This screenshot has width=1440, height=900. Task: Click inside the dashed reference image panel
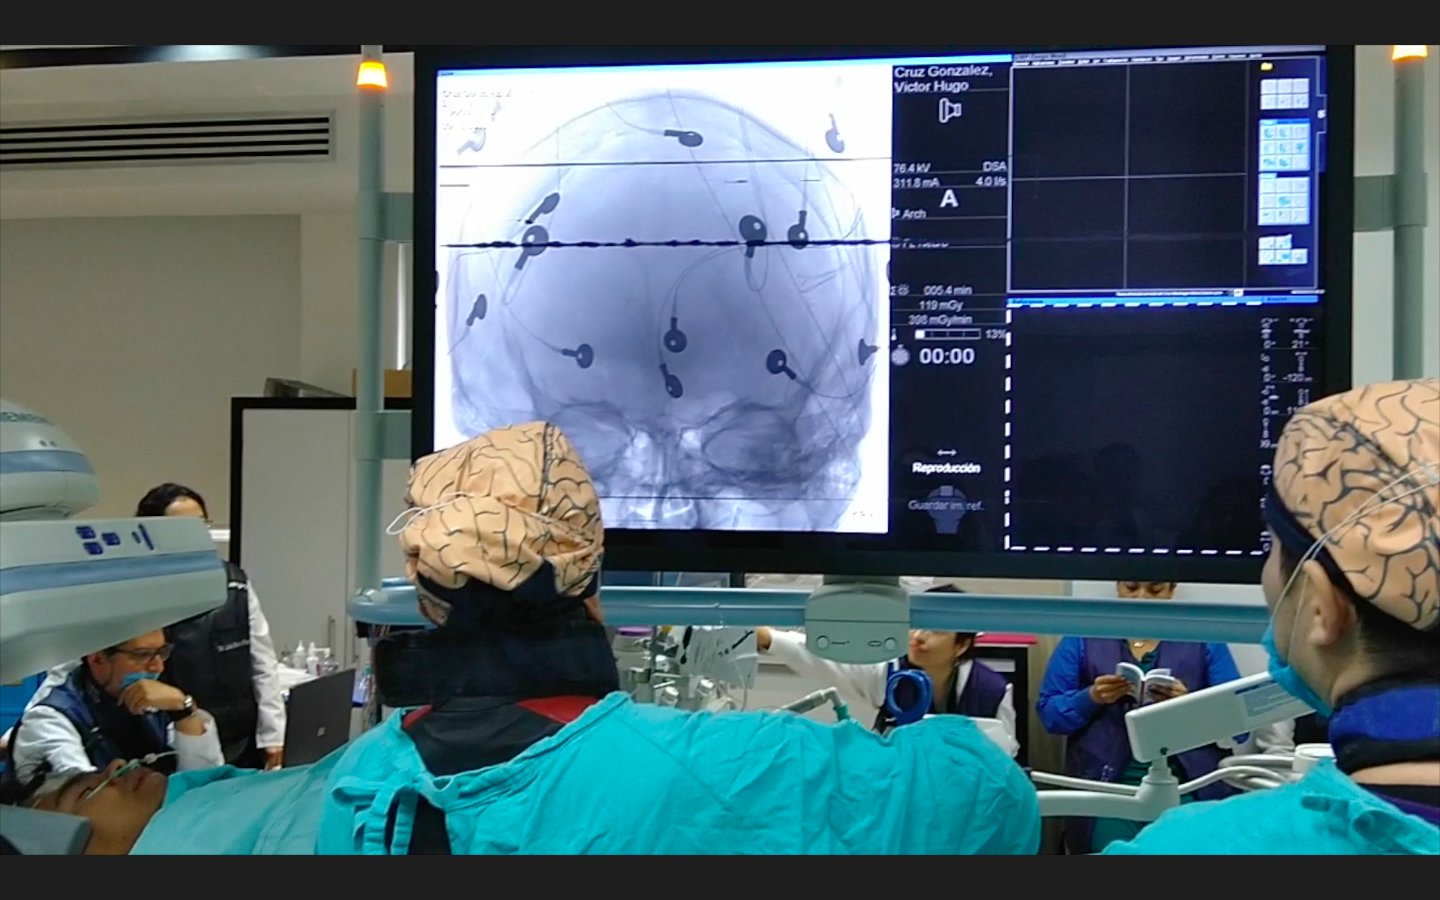1135,428
